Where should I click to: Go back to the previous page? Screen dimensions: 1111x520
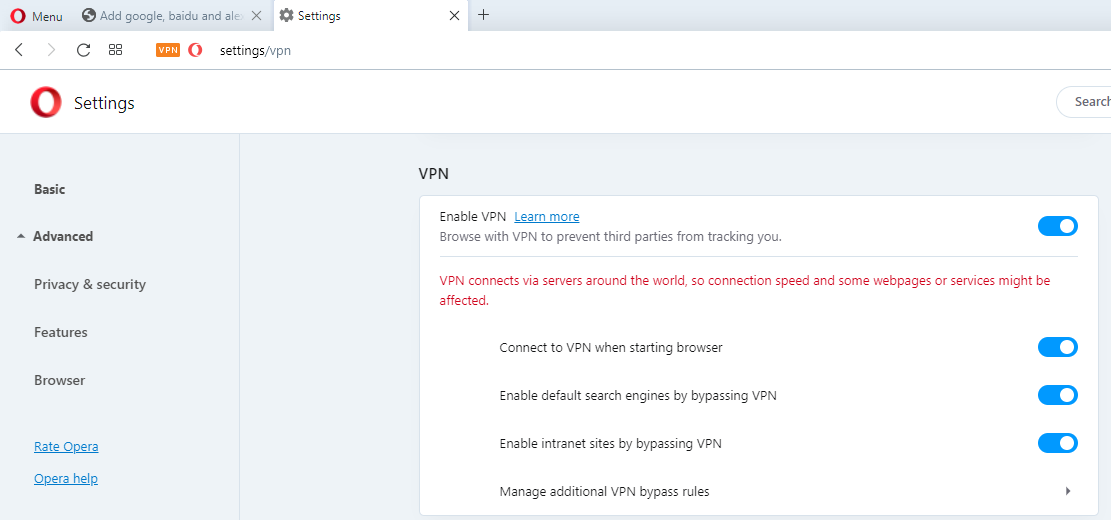[x=19, y=50]
